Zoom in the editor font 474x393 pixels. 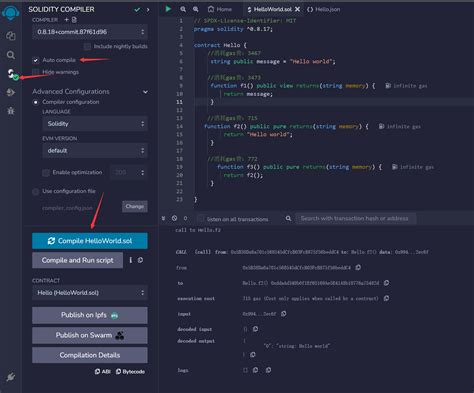pos(196,9)
